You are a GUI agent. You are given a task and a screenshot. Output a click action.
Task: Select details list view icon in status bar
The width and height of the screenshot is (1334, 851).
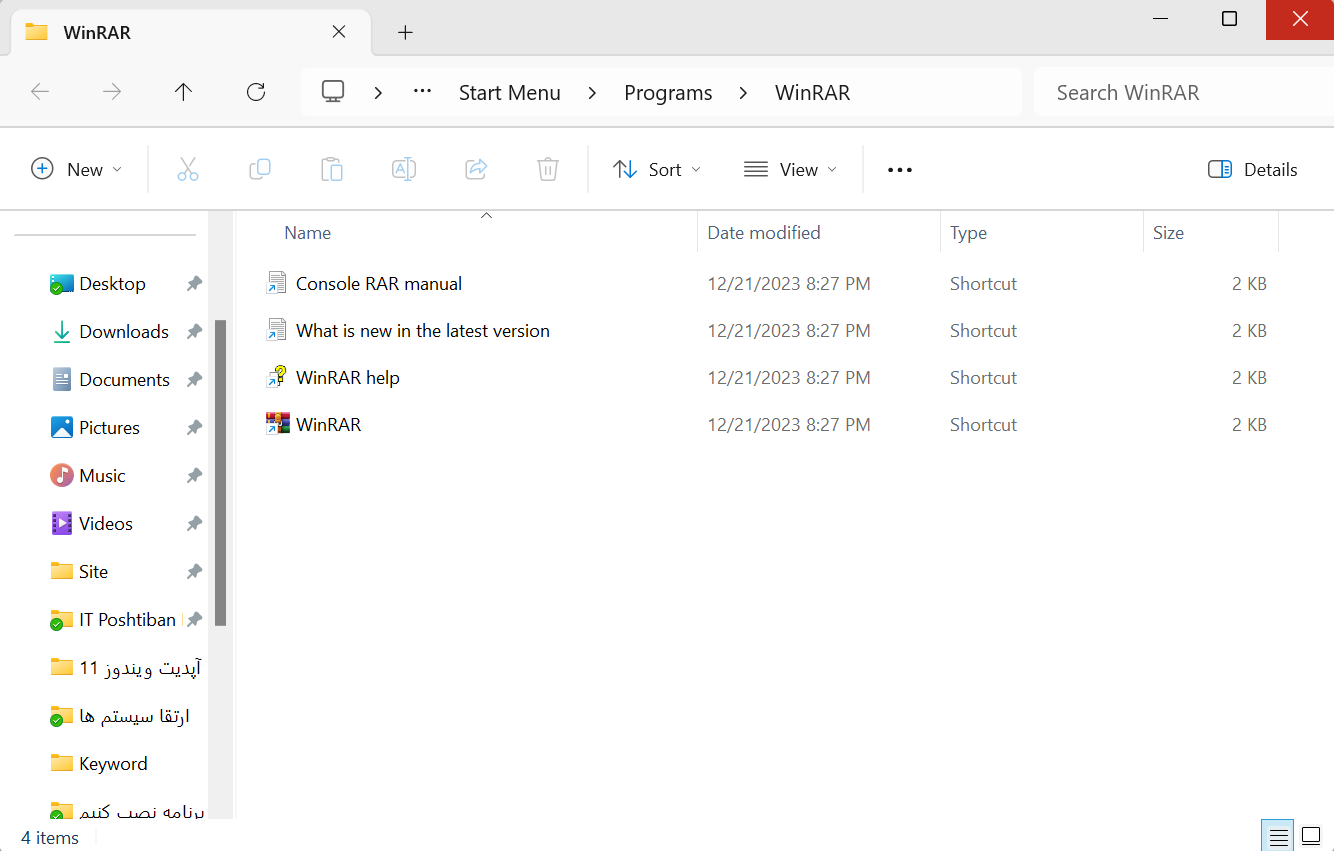(1277, 837)
